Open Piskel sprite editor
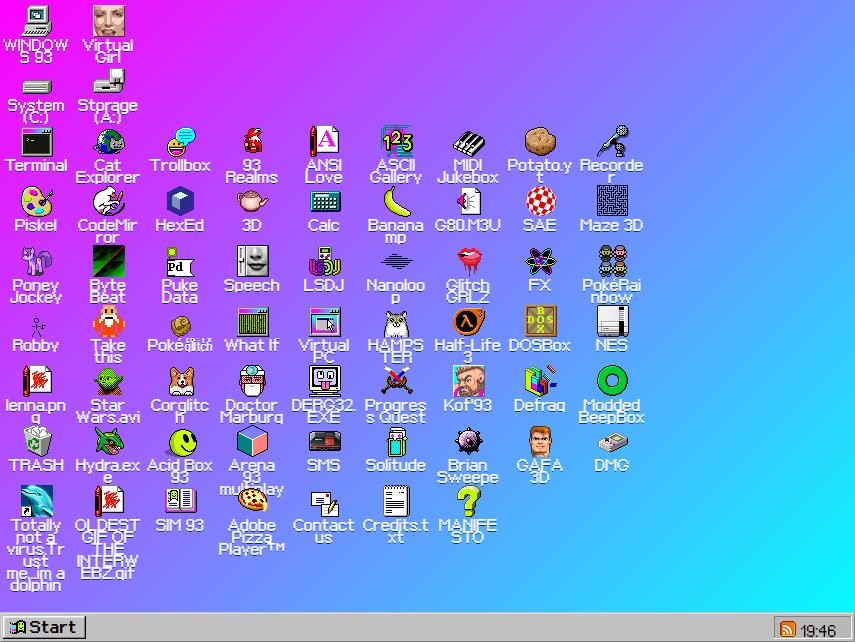The image size is (855, 642). click(x=35, y=207)
